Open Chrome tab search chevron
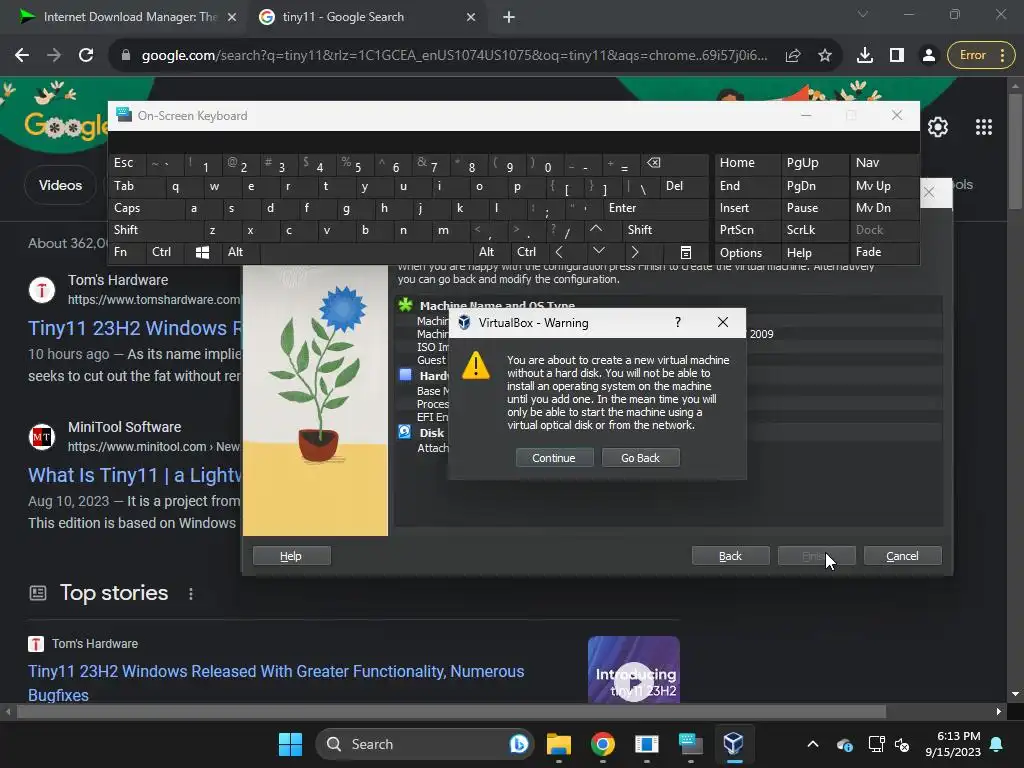1024x768 pixels. pos(863,14)
